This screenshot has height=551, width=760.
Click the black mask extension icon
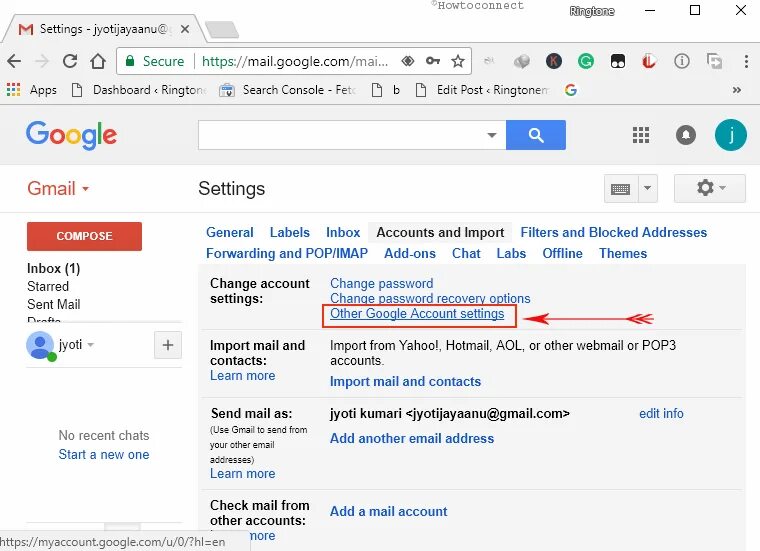coord(618,61)
